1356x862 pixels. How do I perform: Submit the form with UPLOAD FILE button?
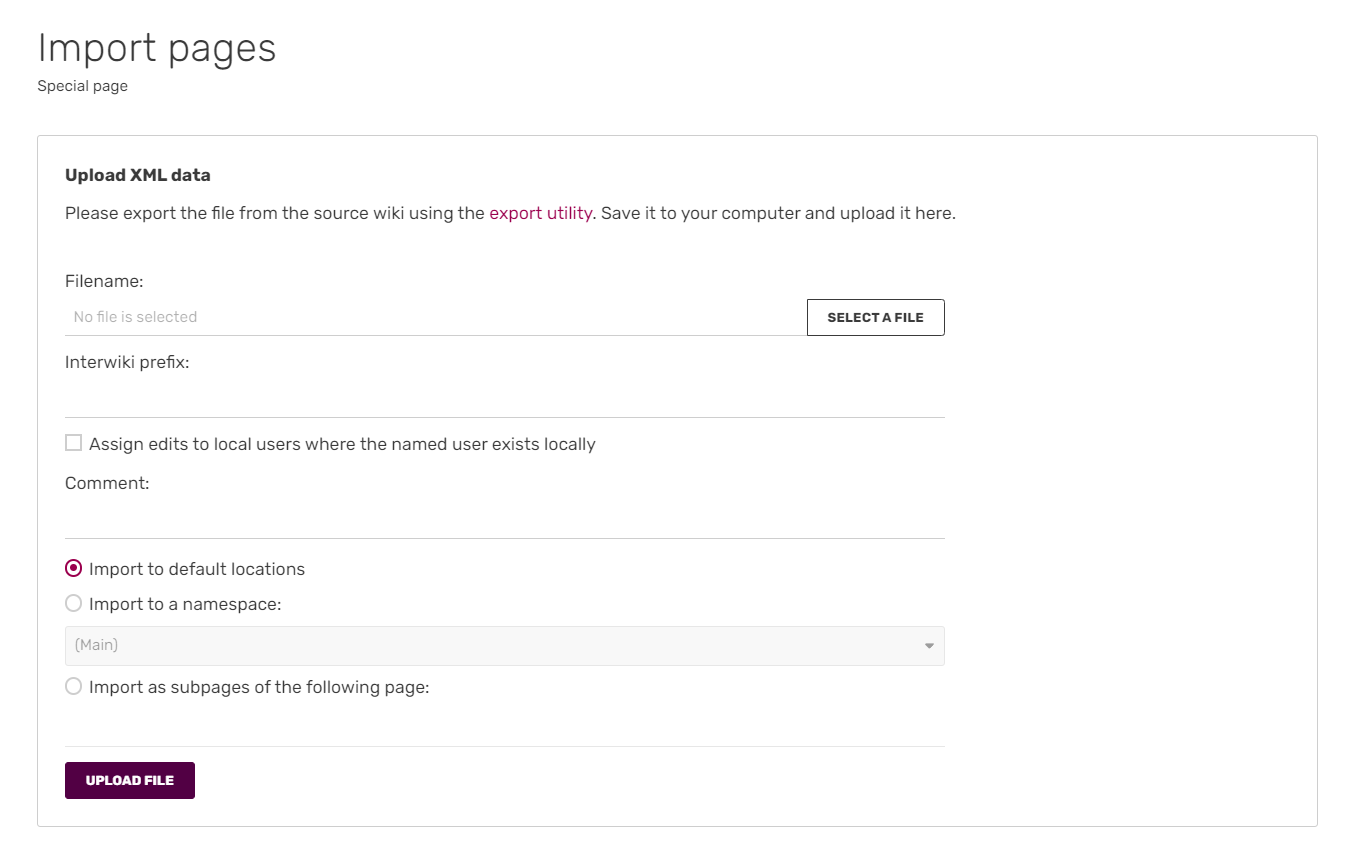(x=130, y=780)
